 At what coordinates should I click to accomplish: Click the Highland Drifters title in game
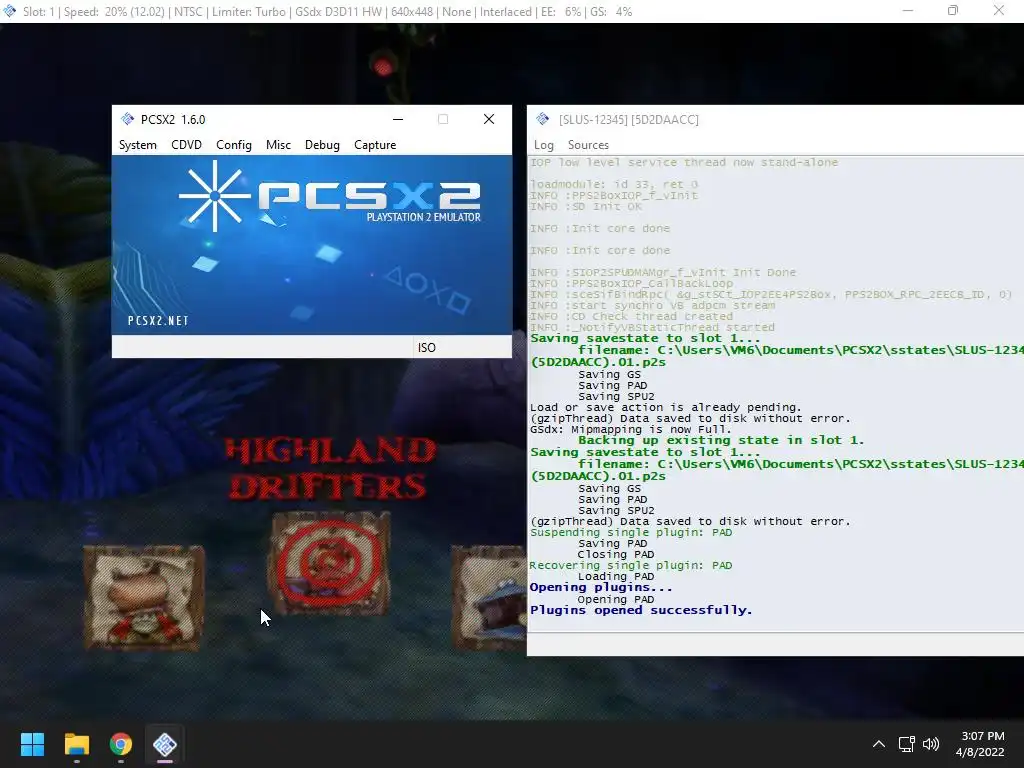tap(330, 469)
